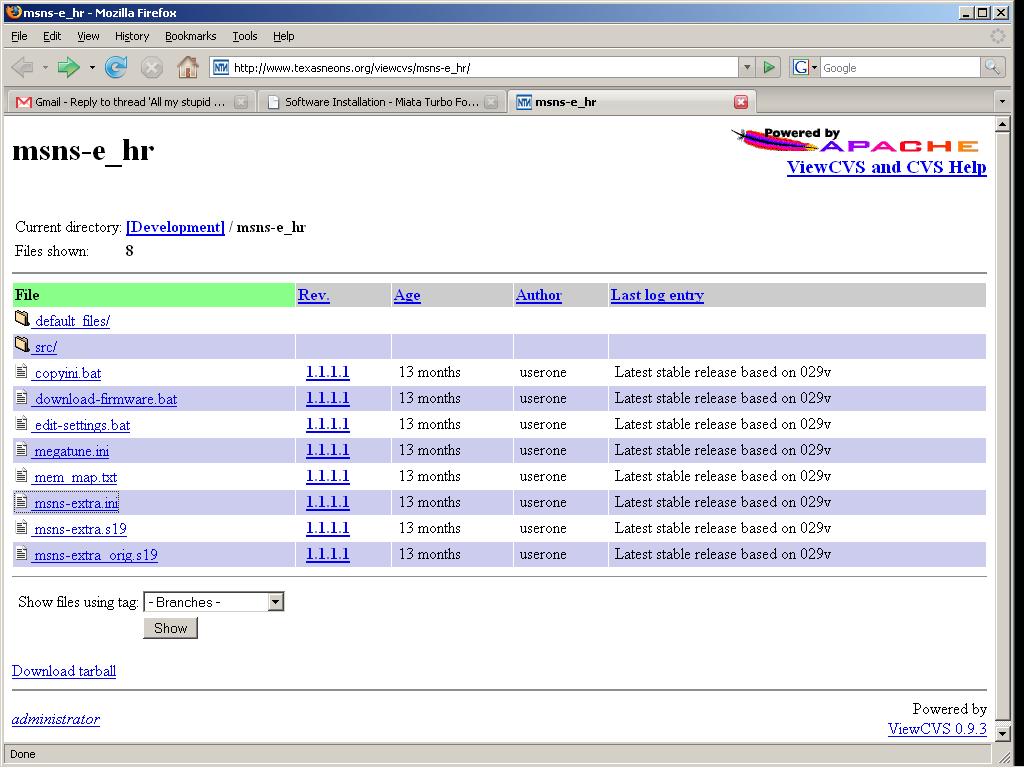Screen dimensions: 1024x768
Task: Switch to the Software Installation tab
Action: click(x=381, y=102)
